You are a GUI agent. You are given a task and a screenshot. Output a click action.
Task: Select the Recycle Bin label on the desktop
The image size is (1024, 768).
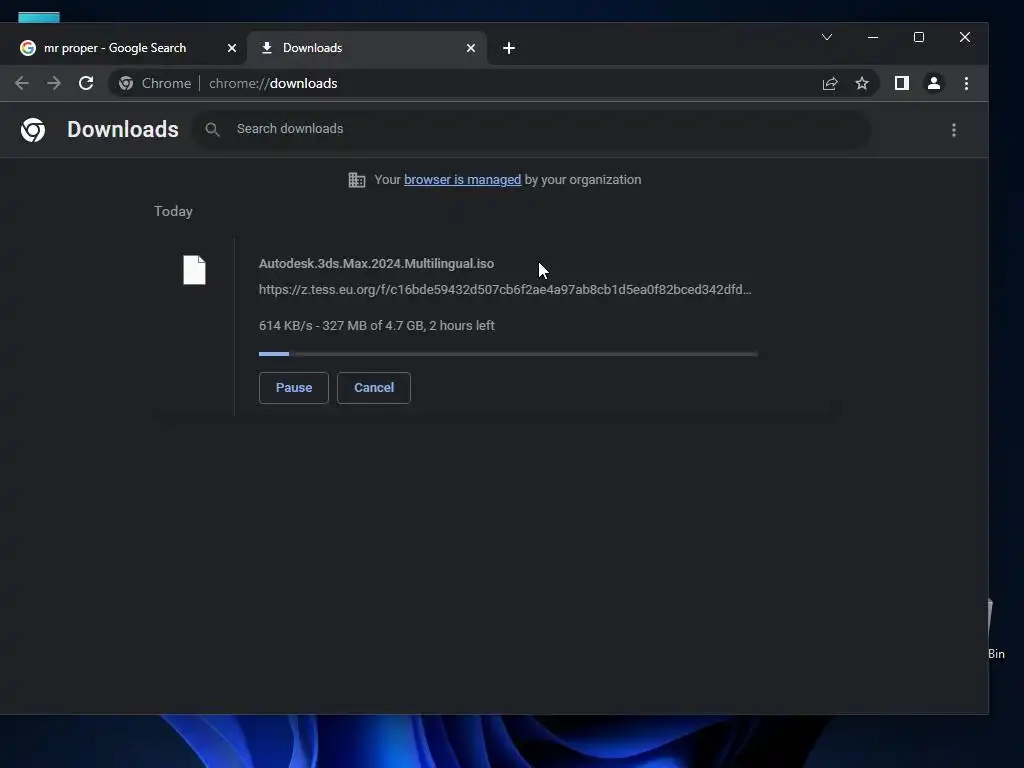click(997, 654)
